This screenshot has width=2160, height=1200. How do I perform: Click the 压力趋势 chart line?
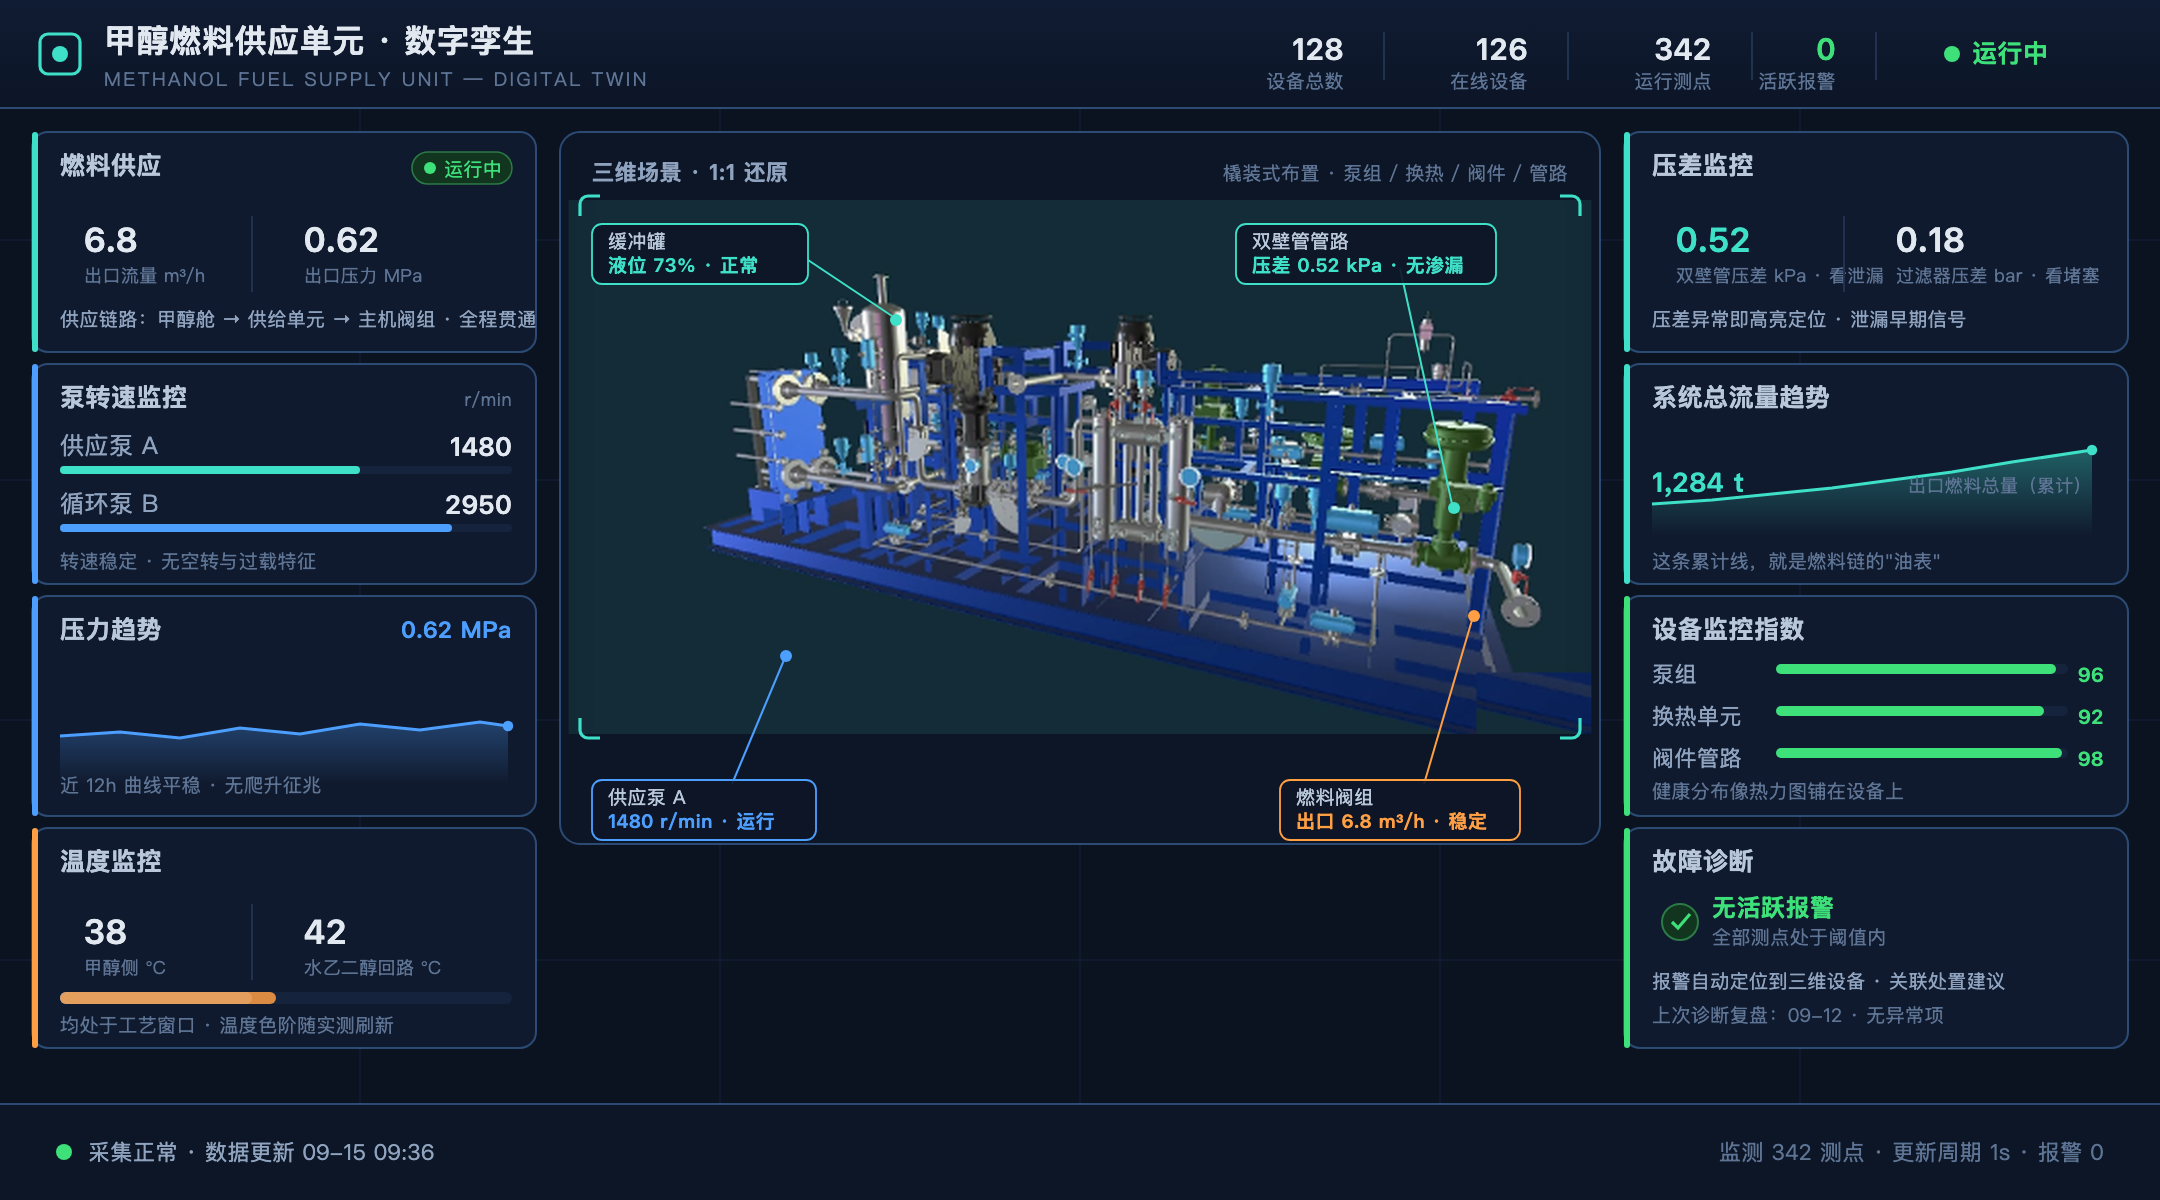click(x=284, y=730)
